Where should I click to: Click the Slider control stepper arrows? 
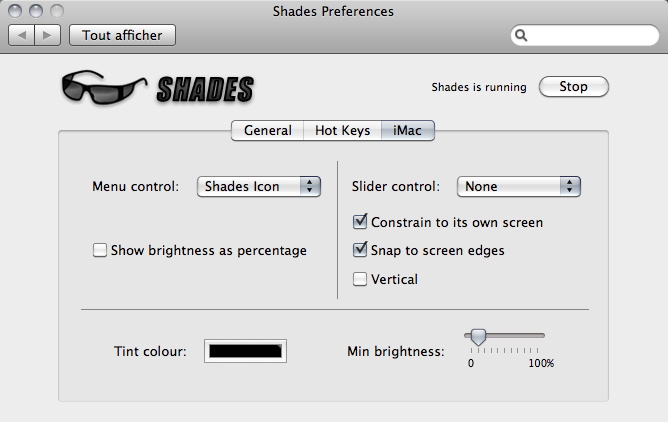tap(570, 186)
